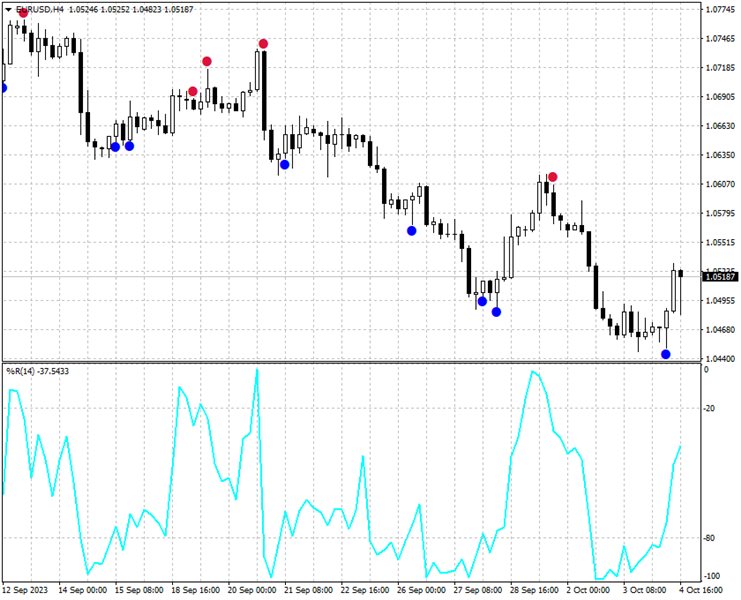
Task: Click the 2 Oct 00:00 time label
Action: click(x=589, y=590)
